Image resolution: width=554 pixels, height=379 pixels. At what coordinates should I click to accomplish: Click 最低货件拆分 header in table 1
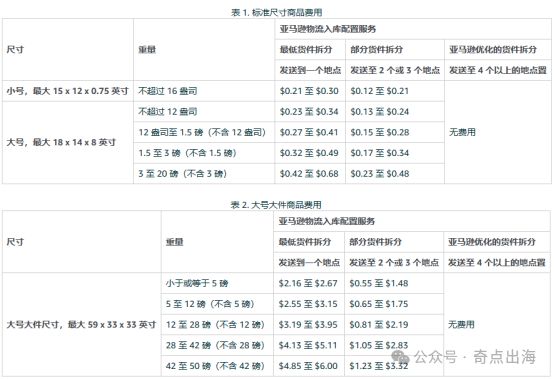[306, 49]
